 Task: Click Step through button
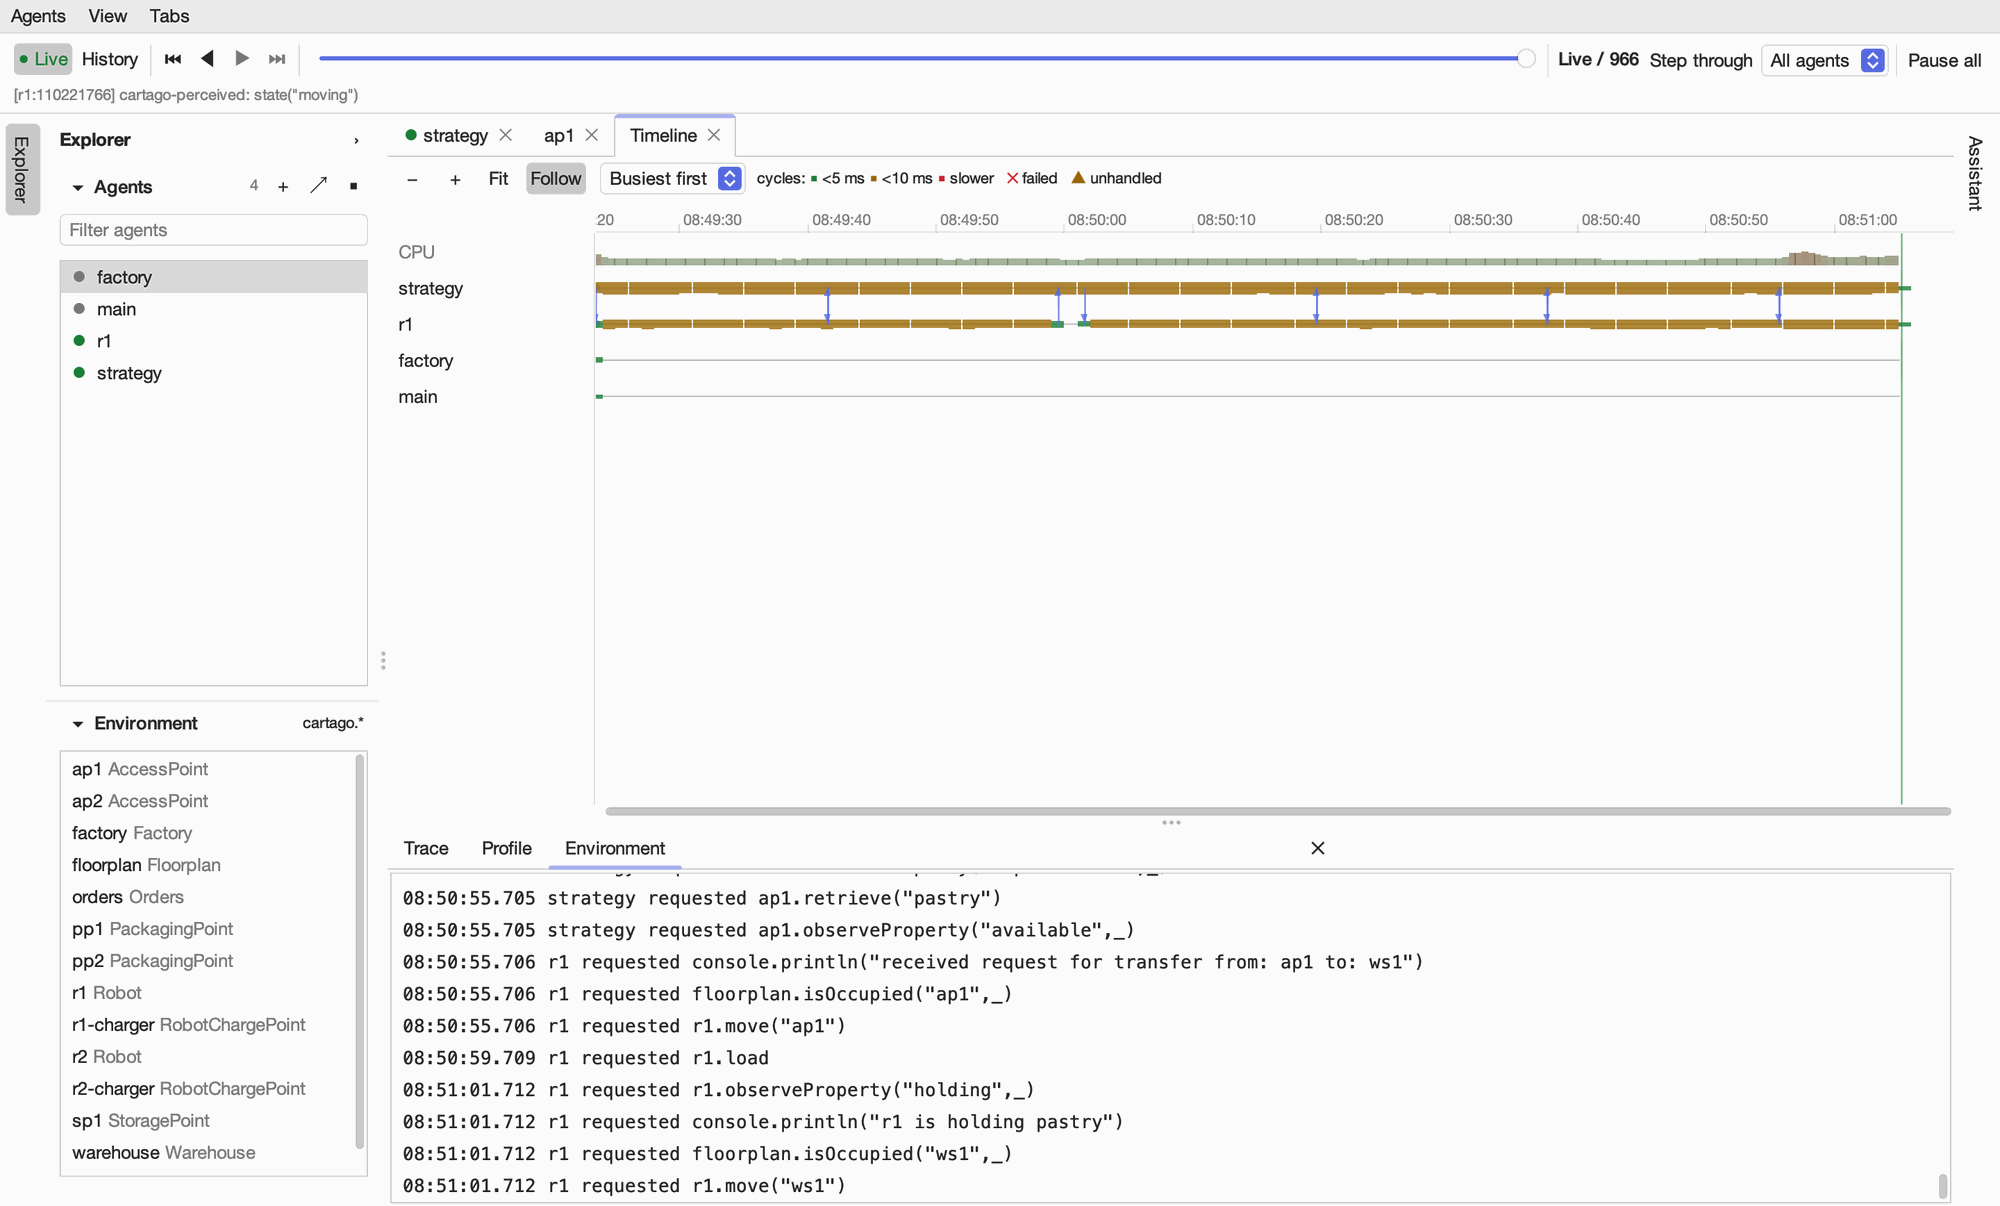[1700, 60]
